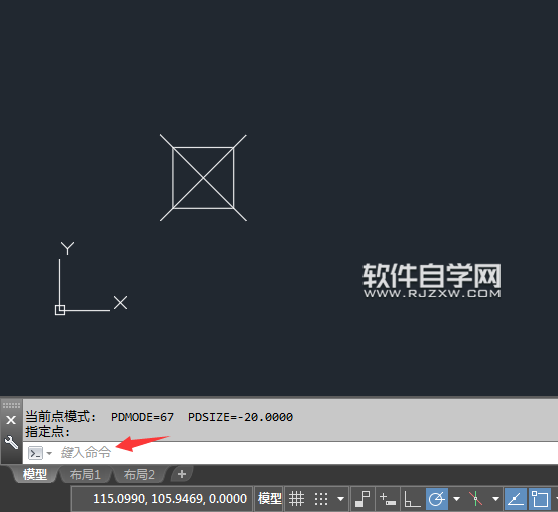Click the PDMODE=67 history text
558x512 pixels.
(142, 417)
